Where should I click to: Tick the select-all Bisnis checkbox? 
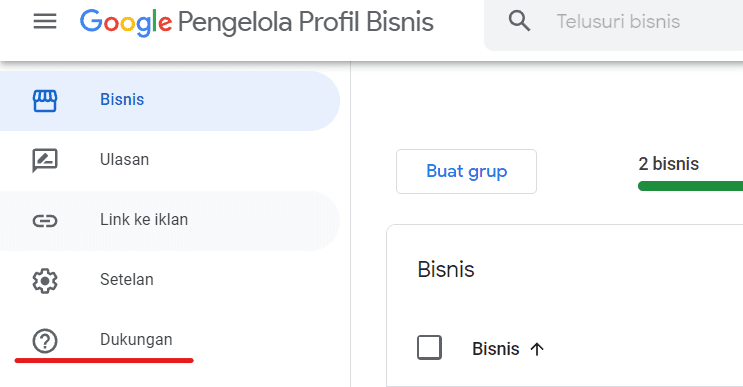coord(429,348)
